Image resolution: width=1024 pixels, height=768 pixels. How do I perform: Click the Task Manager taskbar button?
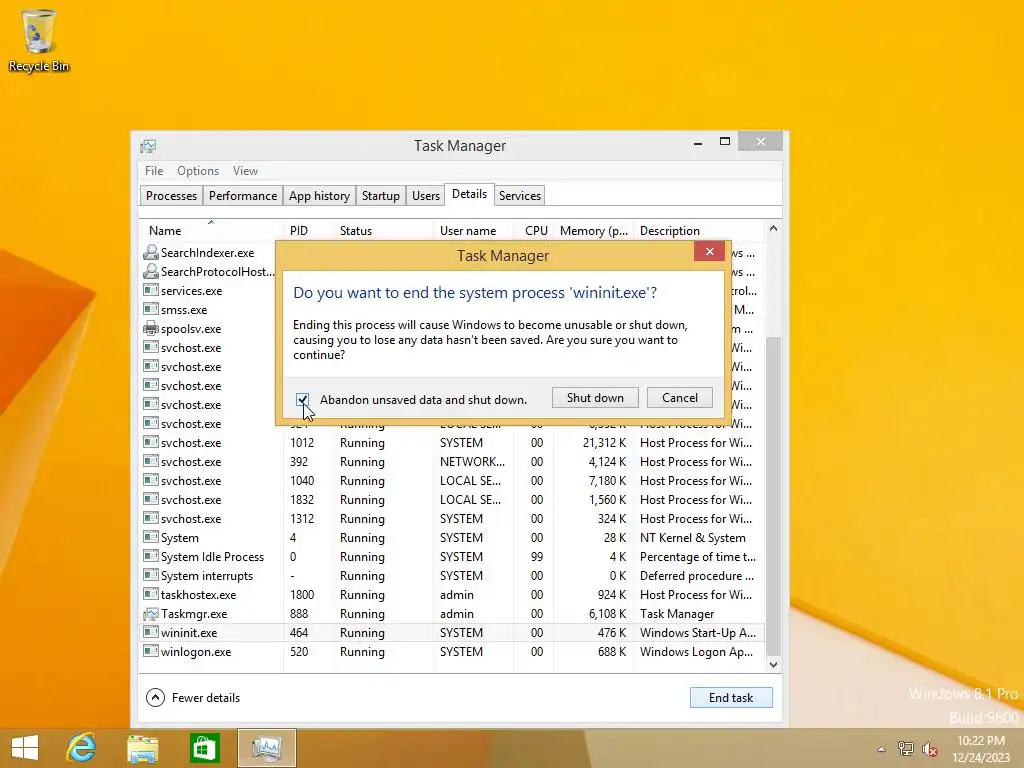[x=266, y=748]
